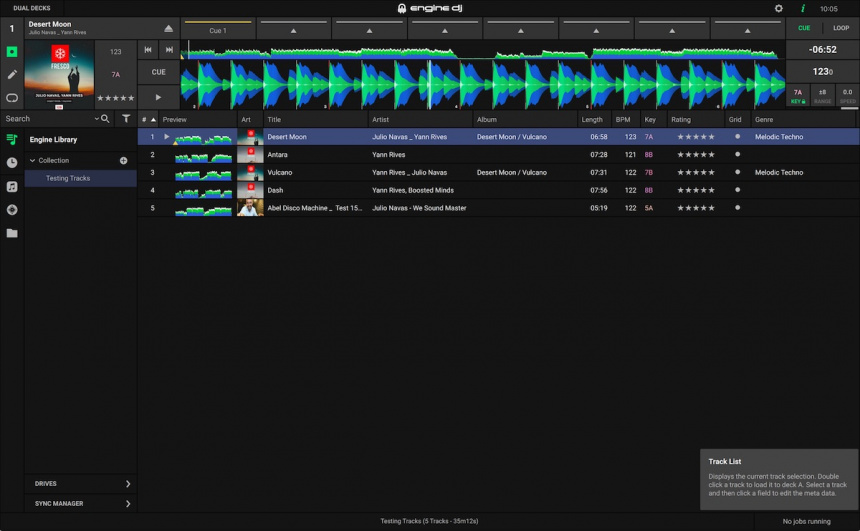Click the -06:52 remaining time display

[823, 49]
